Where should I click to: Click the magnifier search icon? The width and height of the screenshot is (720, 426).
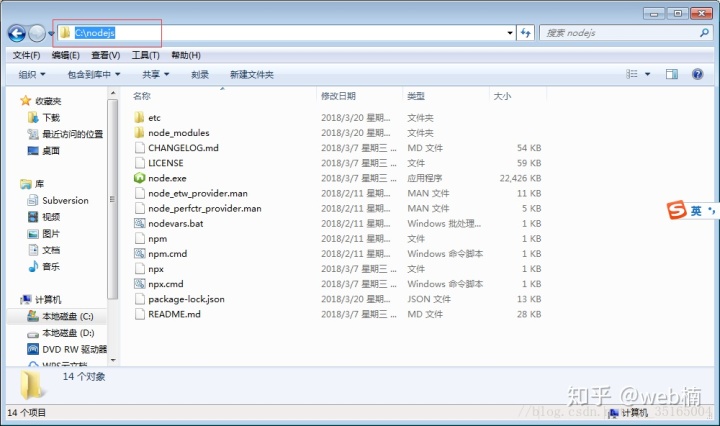tap(704, 33)
